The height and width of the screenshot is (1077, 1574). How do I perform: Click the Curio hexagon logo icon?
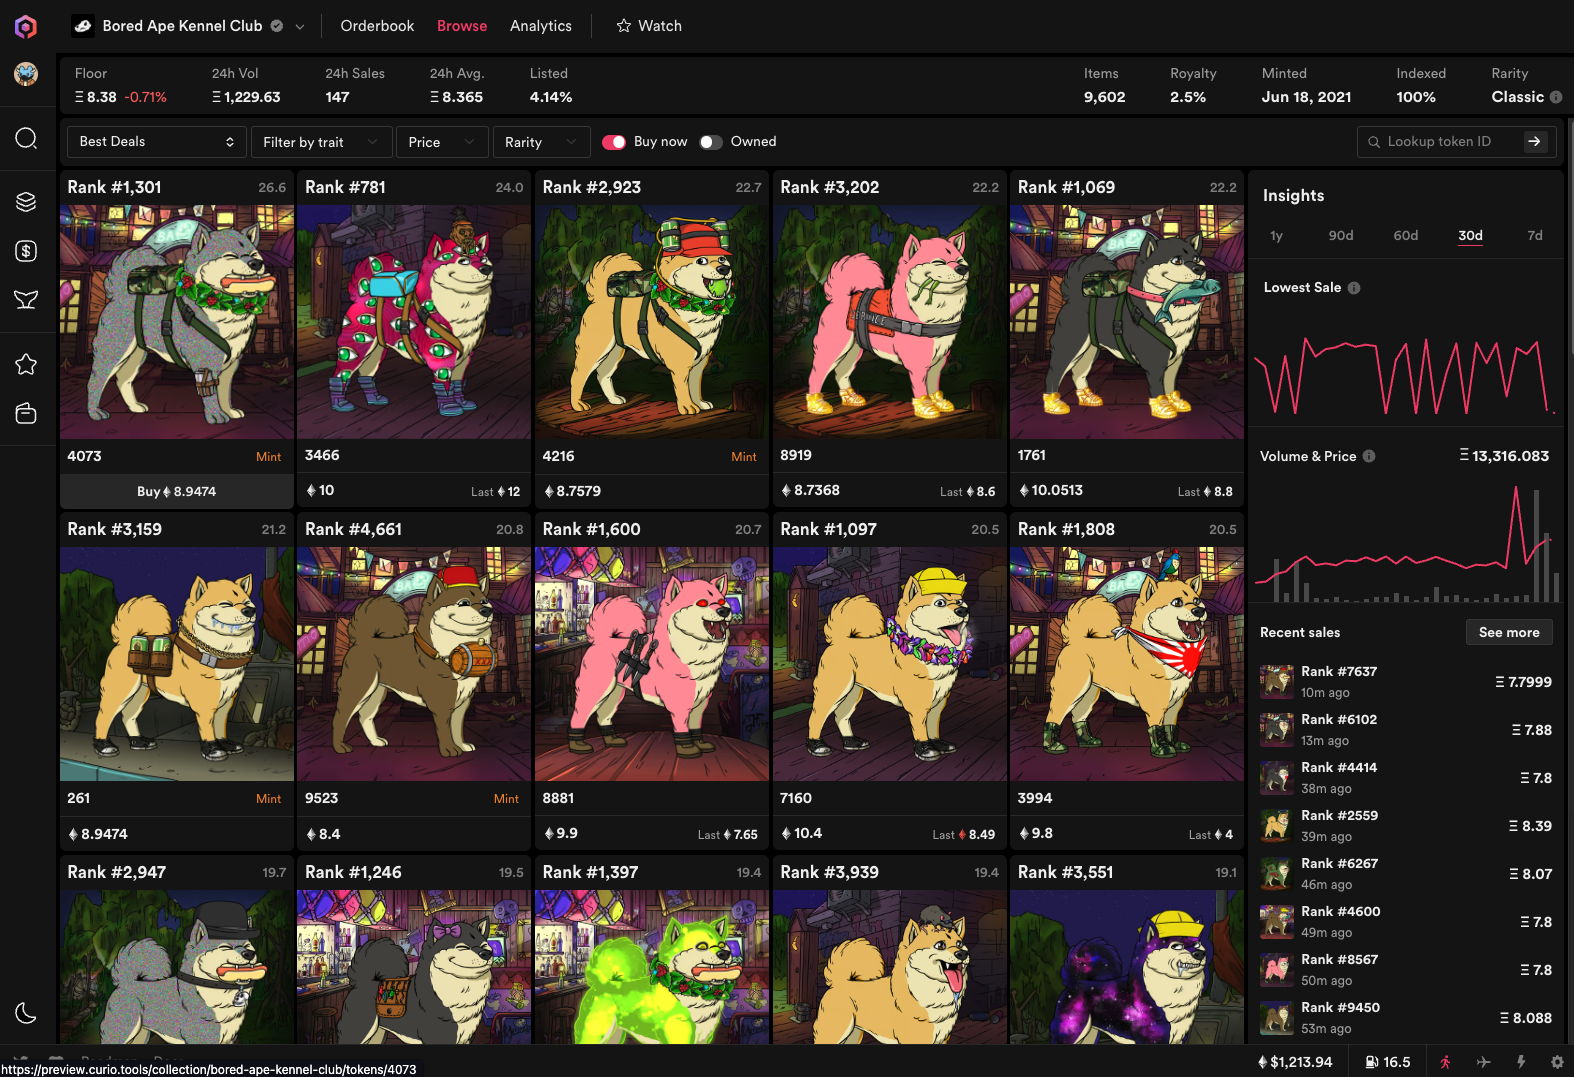click(x=26, y=27)
